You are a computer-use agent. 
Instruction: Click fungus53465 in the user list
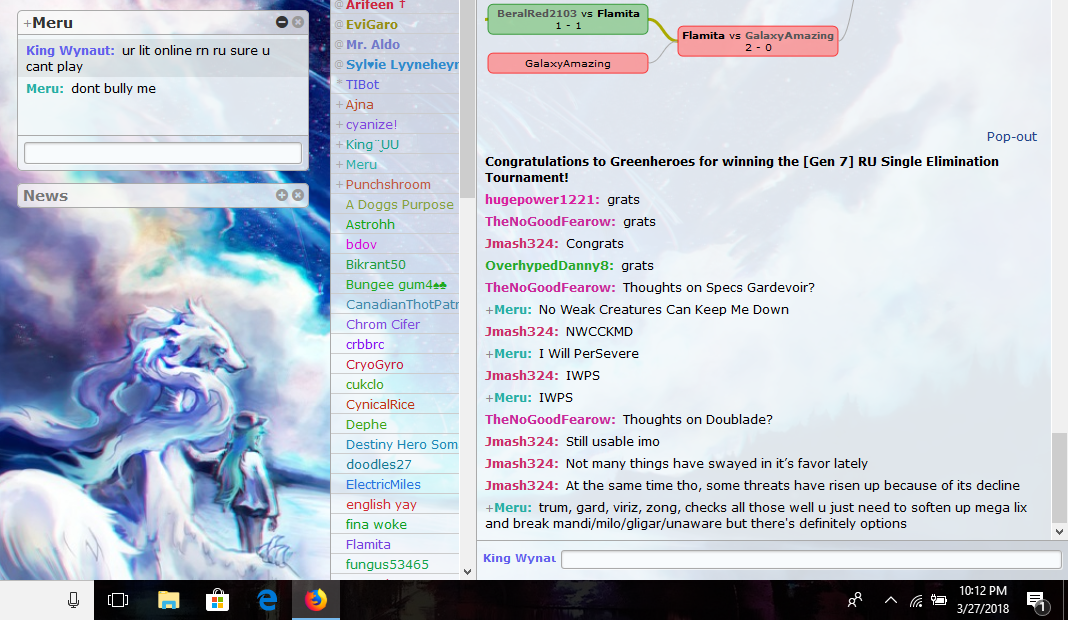[x=387, y=564]
